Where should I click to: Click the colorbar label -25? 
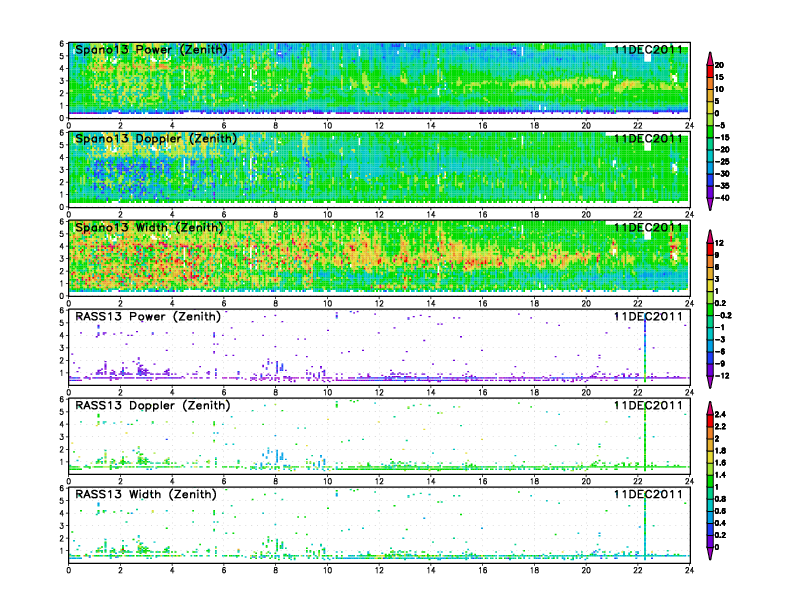(722, 162)
